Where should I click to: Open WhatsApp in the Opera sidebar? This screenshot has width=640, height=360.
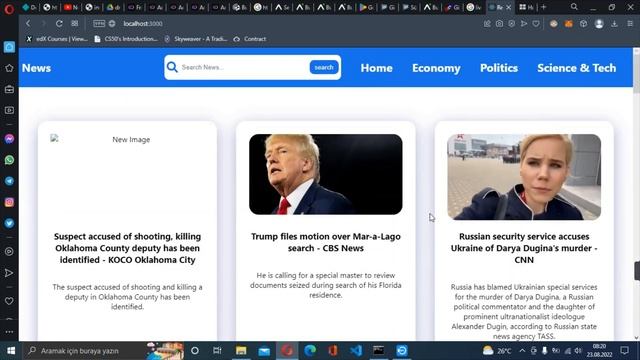tap(9, 160)
